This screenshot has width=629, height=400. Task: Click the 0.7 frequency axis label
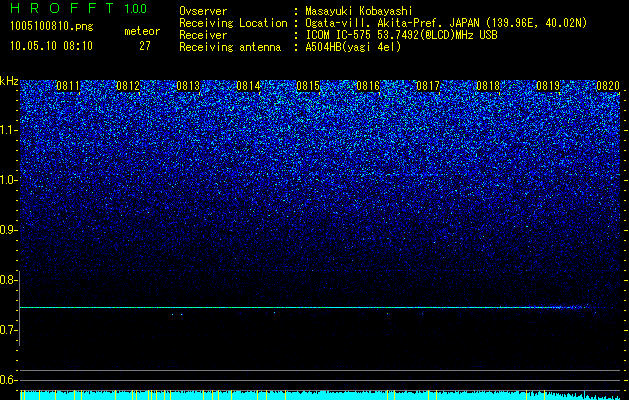[9, 330]
